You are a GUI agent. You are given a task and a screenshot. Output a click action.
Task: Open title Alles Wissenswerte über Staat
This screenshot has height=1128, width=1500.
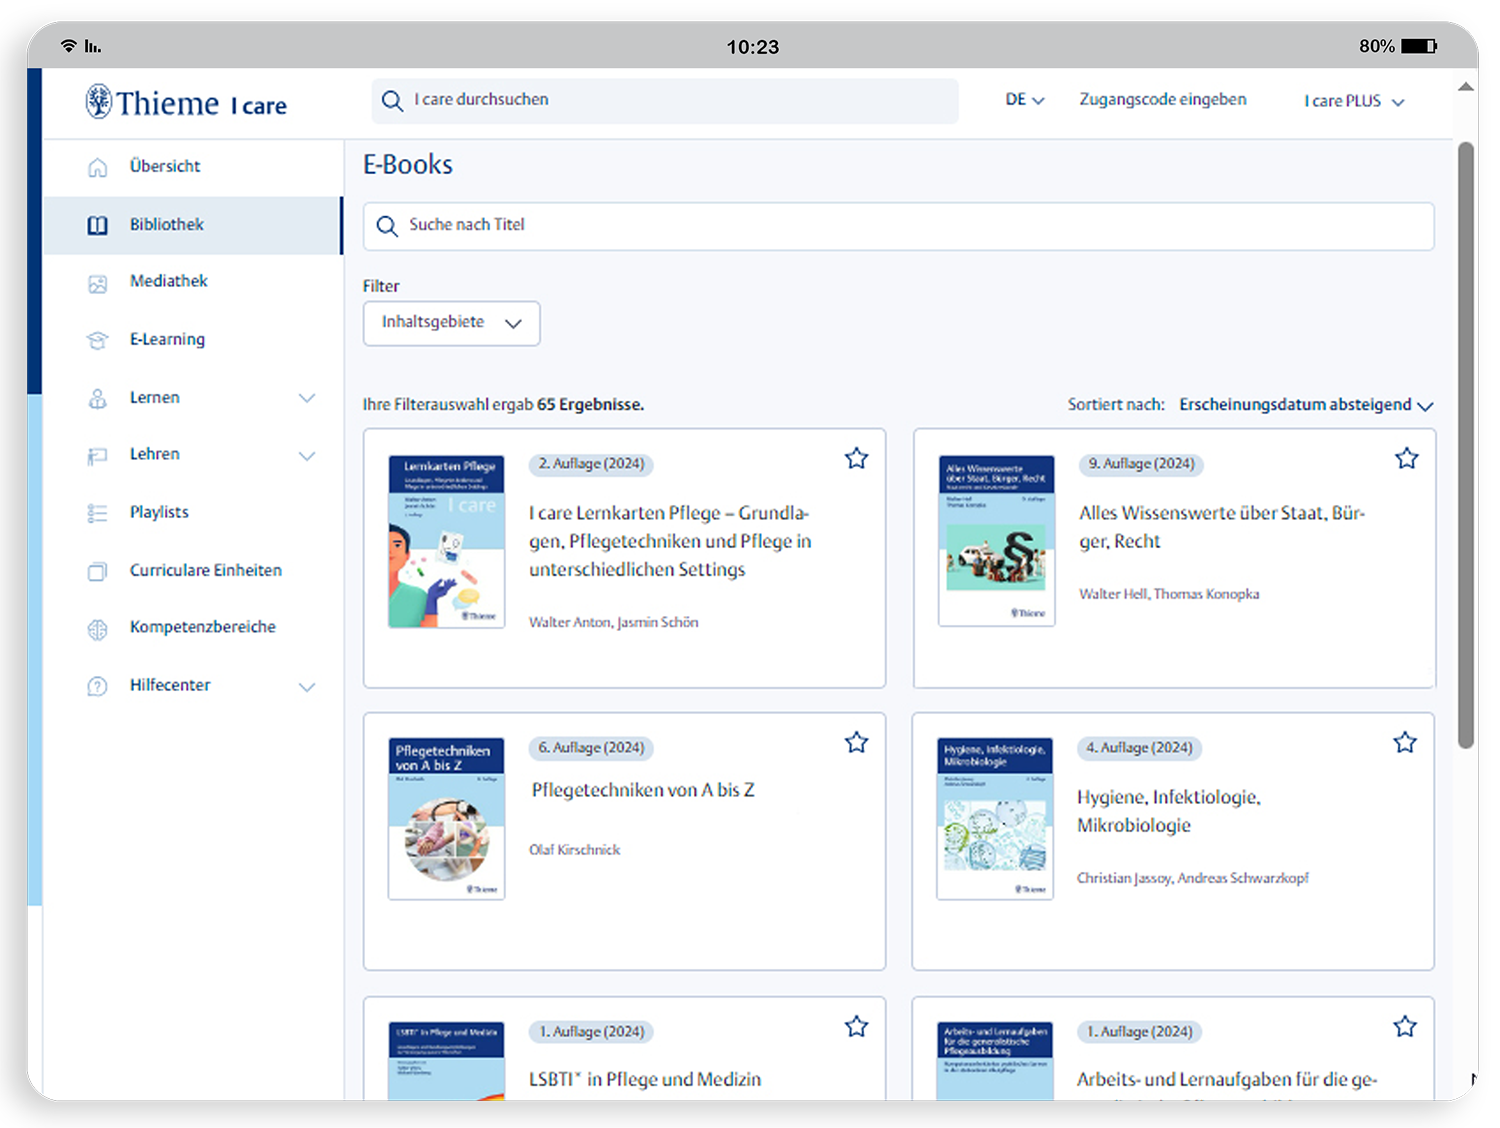tap(1222, 527)
